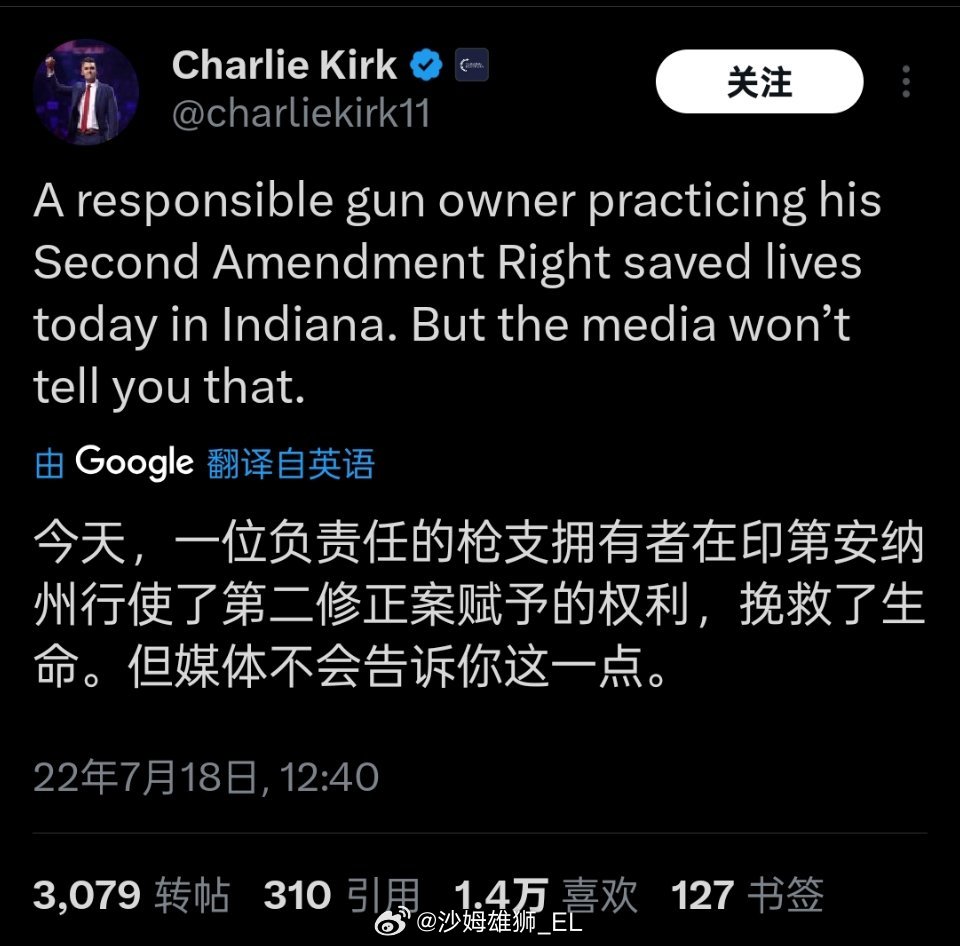Open the 22年7月18日, 12:40 timestamp
The height and width of the screenshot is (946, 960).
[206, 777]
